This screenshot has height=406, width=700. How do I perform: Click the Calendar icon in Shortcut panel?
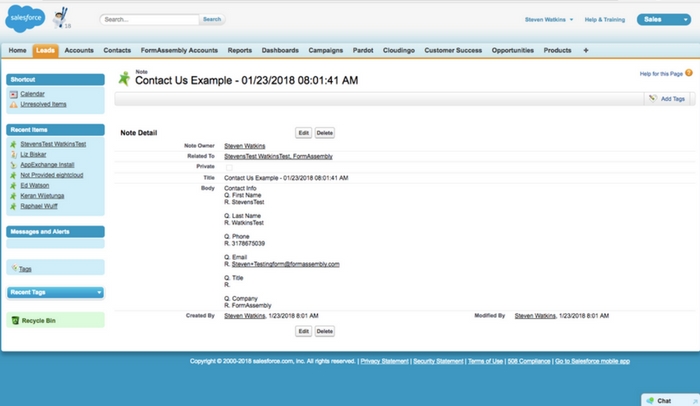click(x=14, y=94)
